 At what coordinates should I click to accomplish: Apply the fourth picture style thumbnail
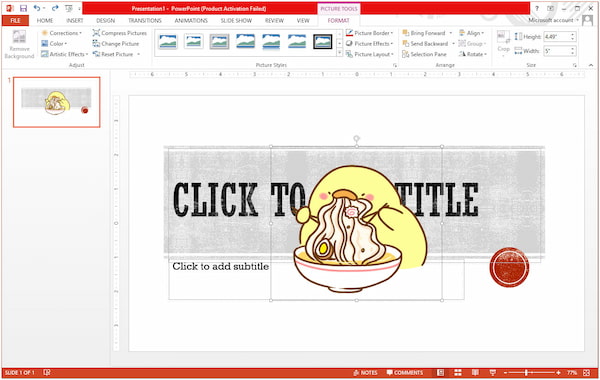coord(246,41)
